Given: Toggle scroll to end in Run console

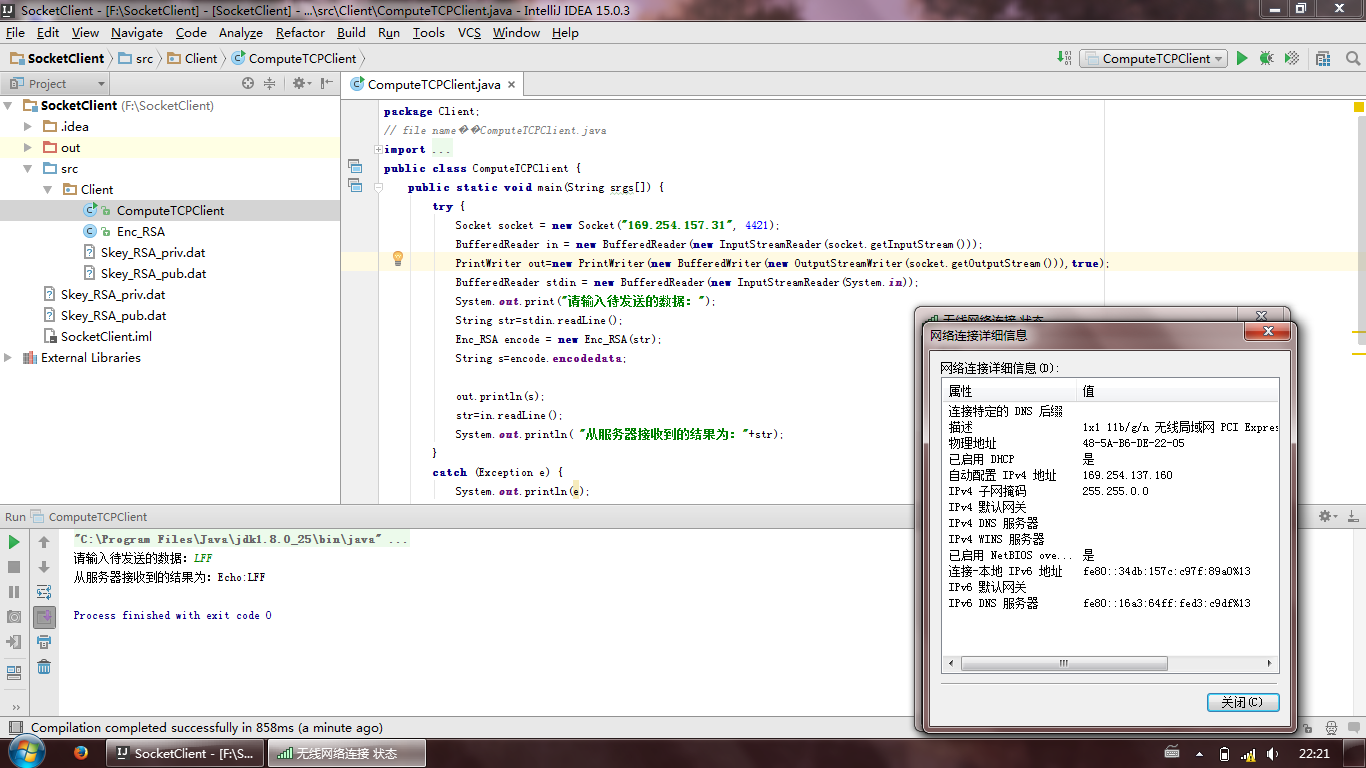Looking at the screenshot, I should pos(44,617).
